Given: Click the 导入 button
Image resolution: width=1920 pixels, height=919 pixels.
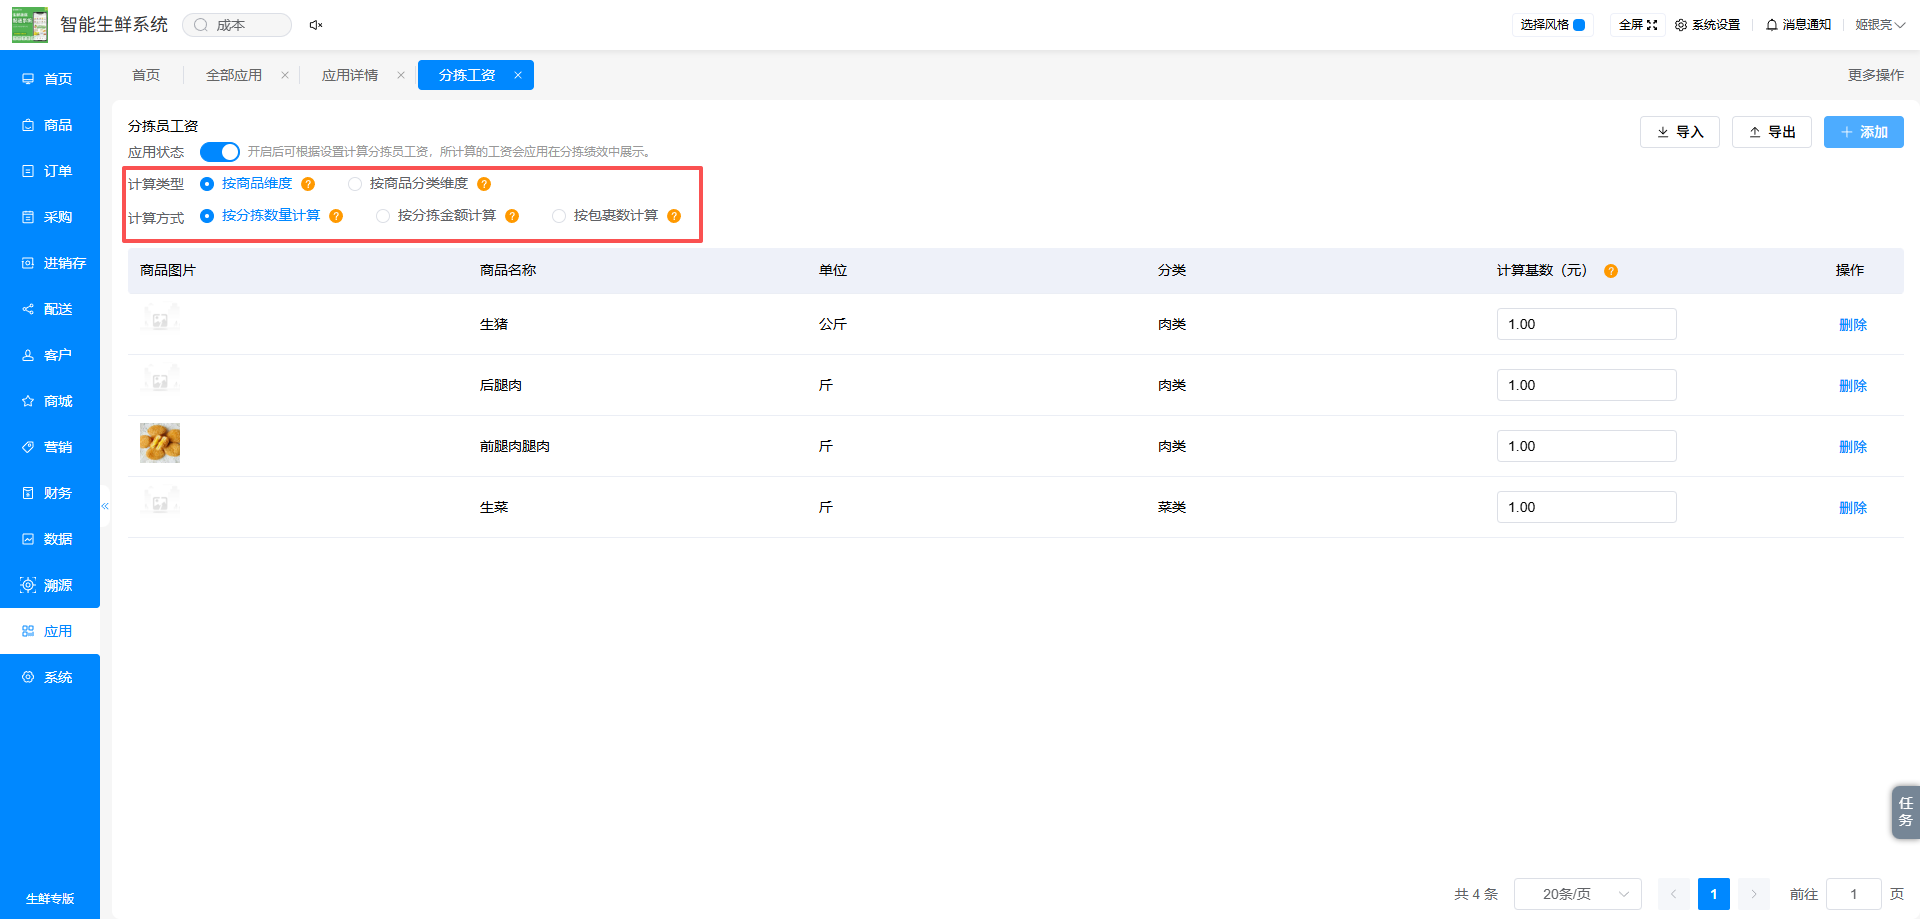Looking at the screenshot, I should click(1679, 132).
